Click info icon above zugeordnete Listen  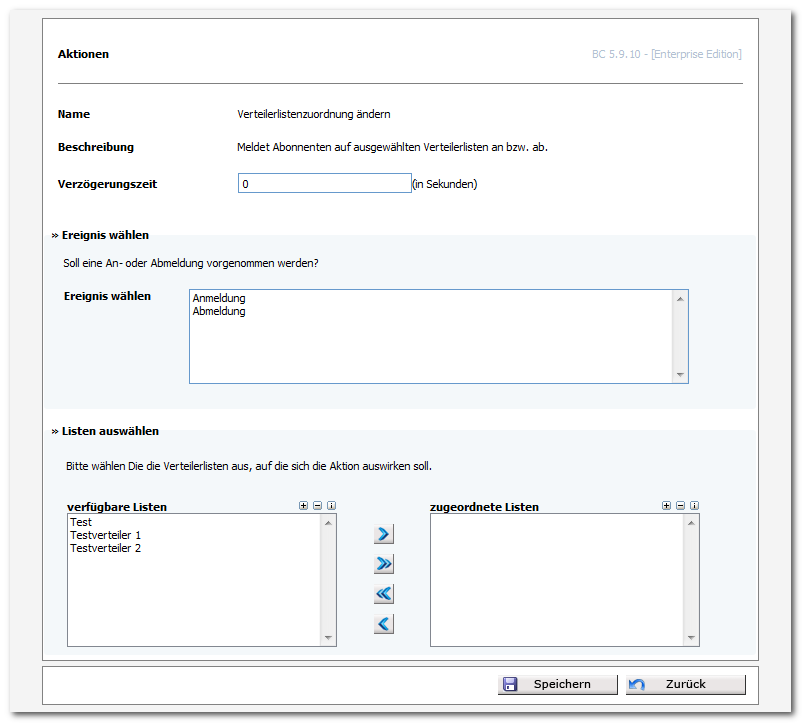695,506
